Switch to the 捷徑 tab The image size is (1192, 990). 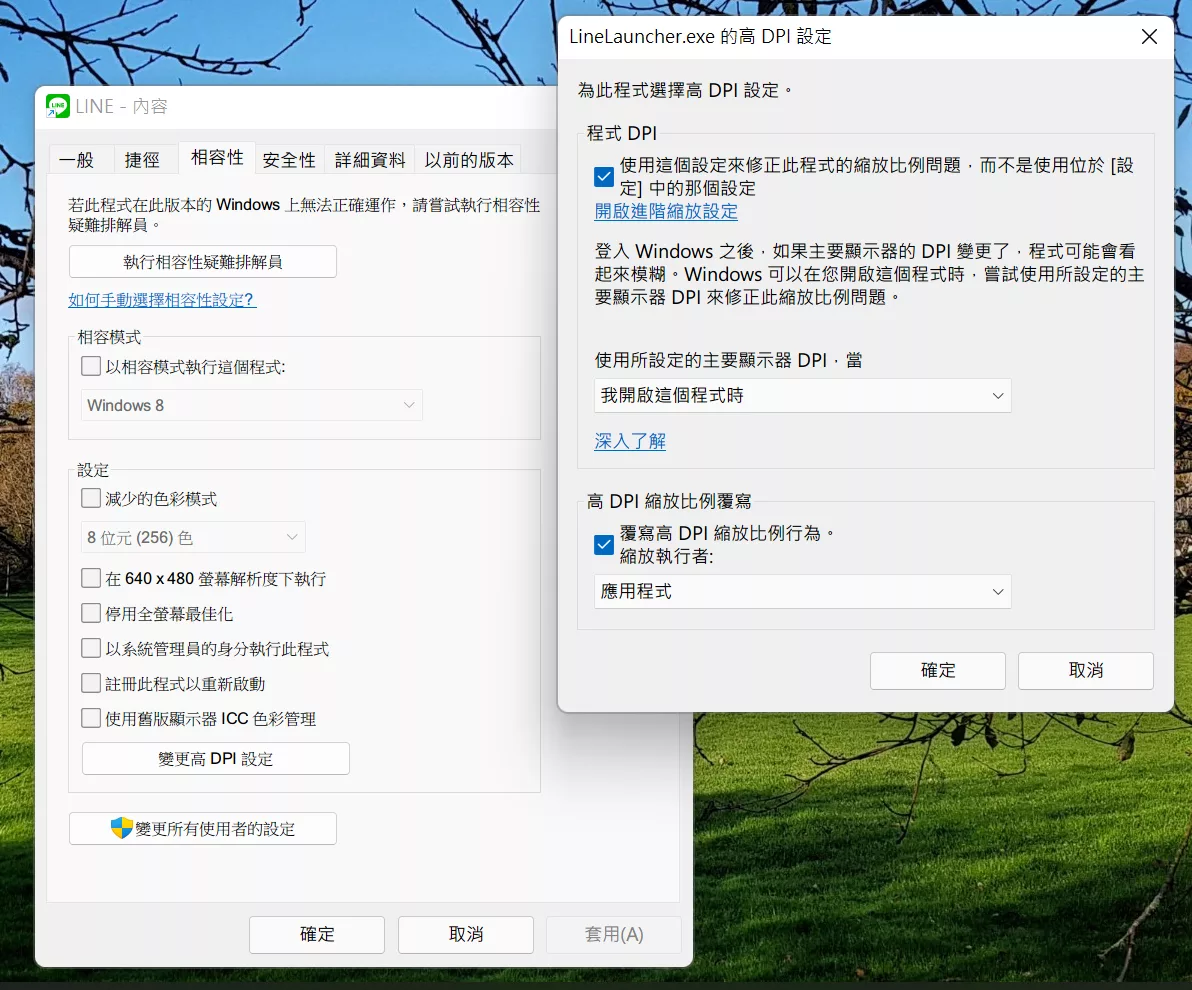pyautogui.click(x=142, y=160)
